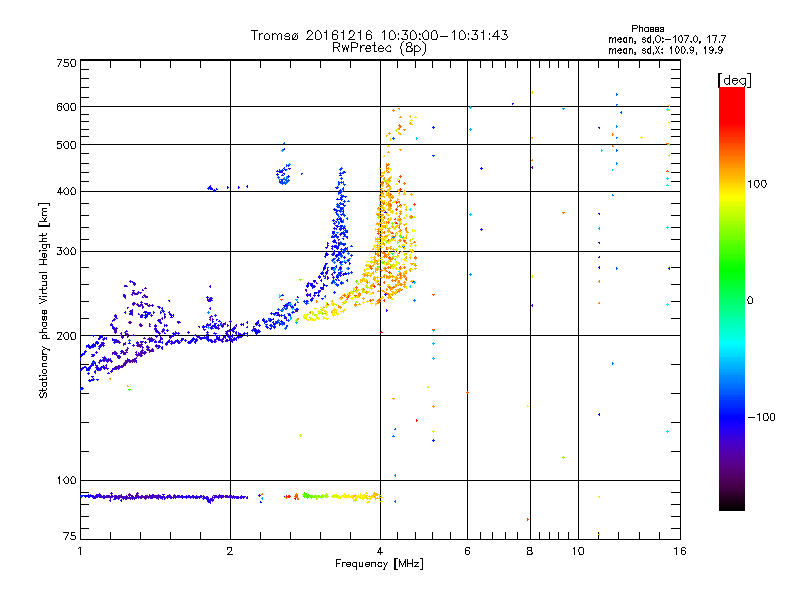This screenshot has width=800, height=600.
Task: Click the blue E-layer trace below 100 km
Action: (163, 496)
